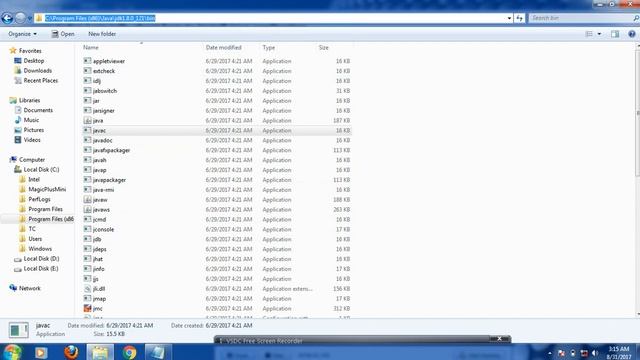Select the jli.dll file icon
This screenshot has height=360, width=640.
87,289
